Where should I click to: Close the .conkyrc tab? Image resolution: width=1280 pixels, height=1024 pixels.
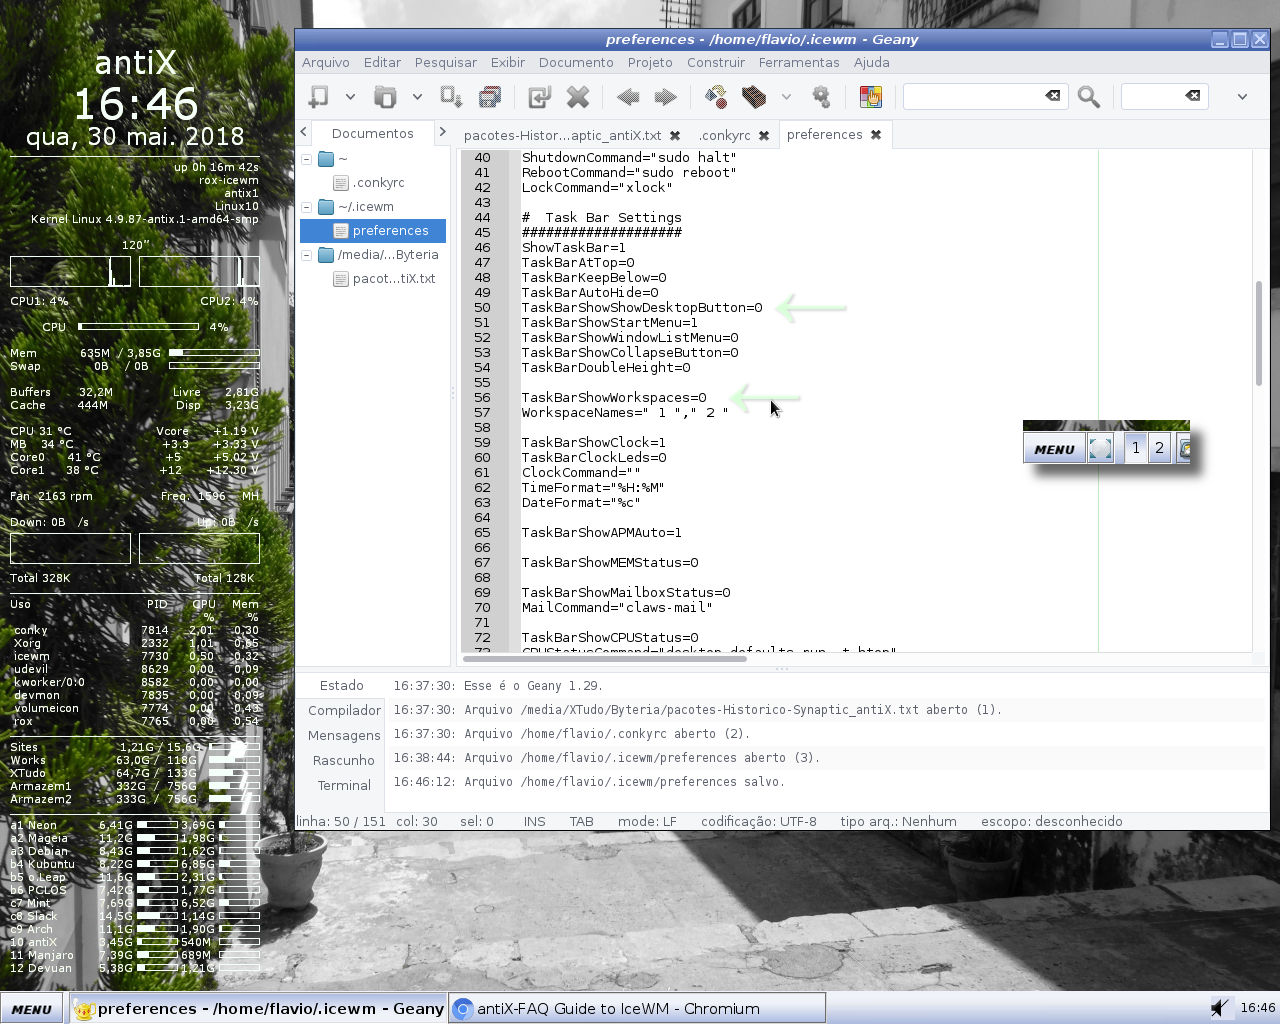pyautogui.click(x=764, y=135)
